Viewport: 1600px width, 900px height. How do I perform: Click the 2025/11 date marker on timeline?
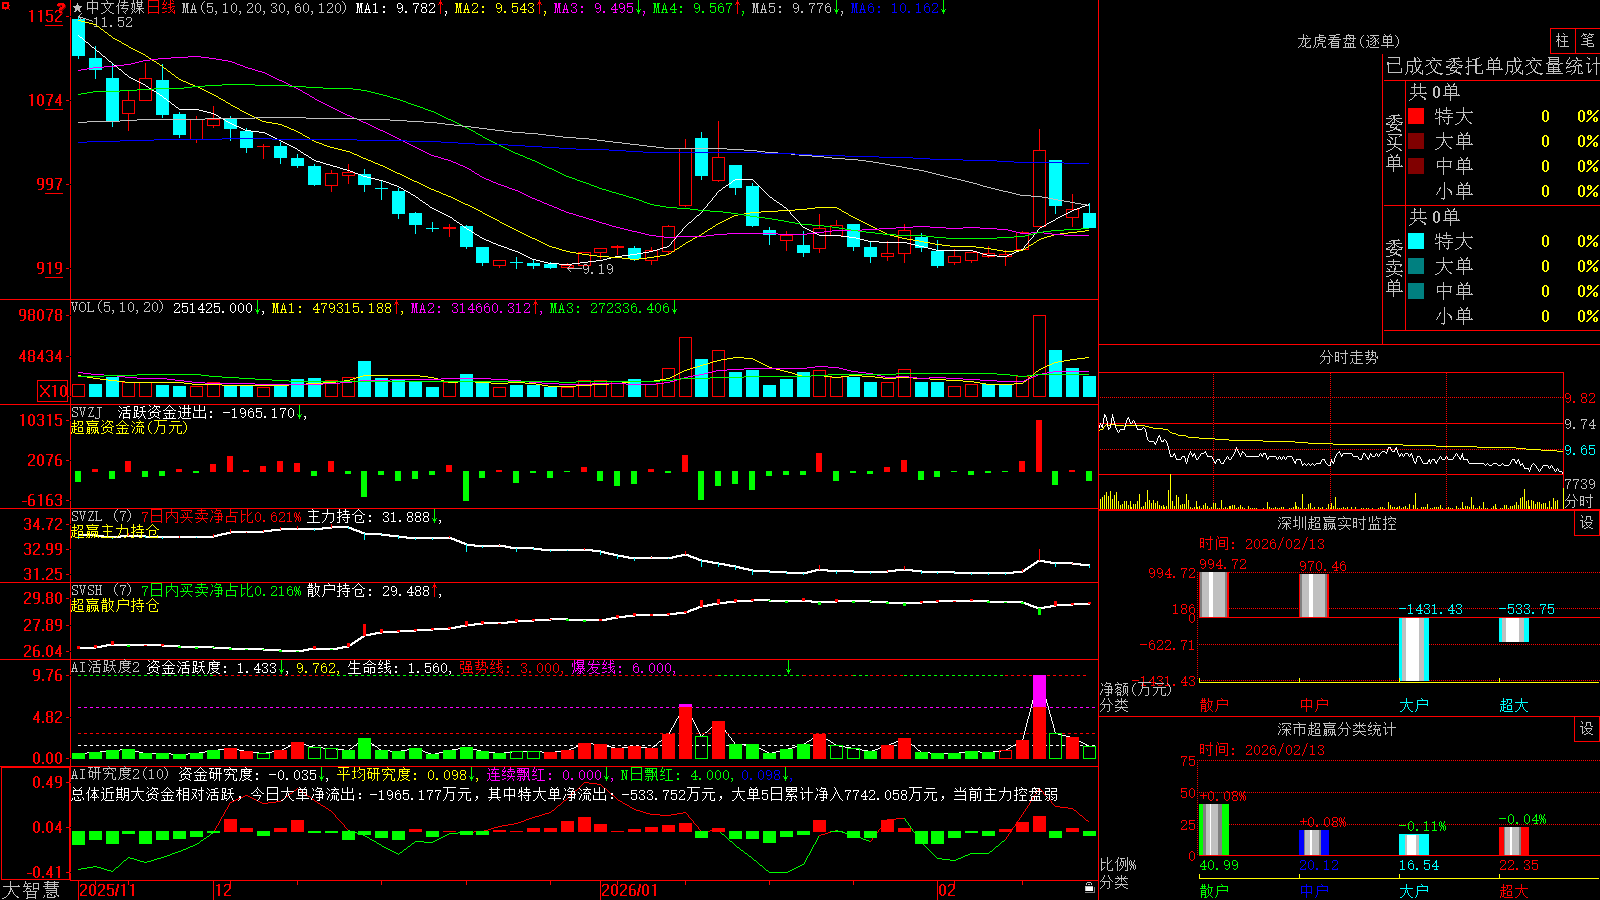pos(107,890)
